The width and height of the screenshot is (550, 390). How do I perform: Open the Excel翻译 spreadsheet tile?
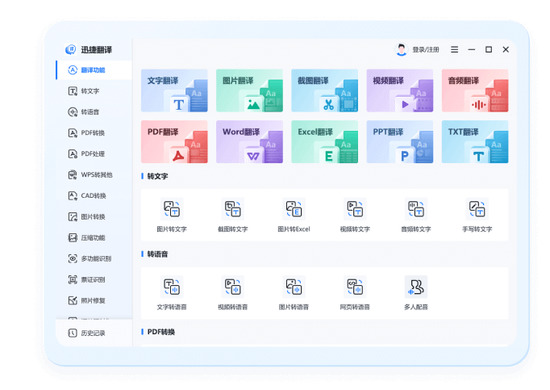coord(324,142)
